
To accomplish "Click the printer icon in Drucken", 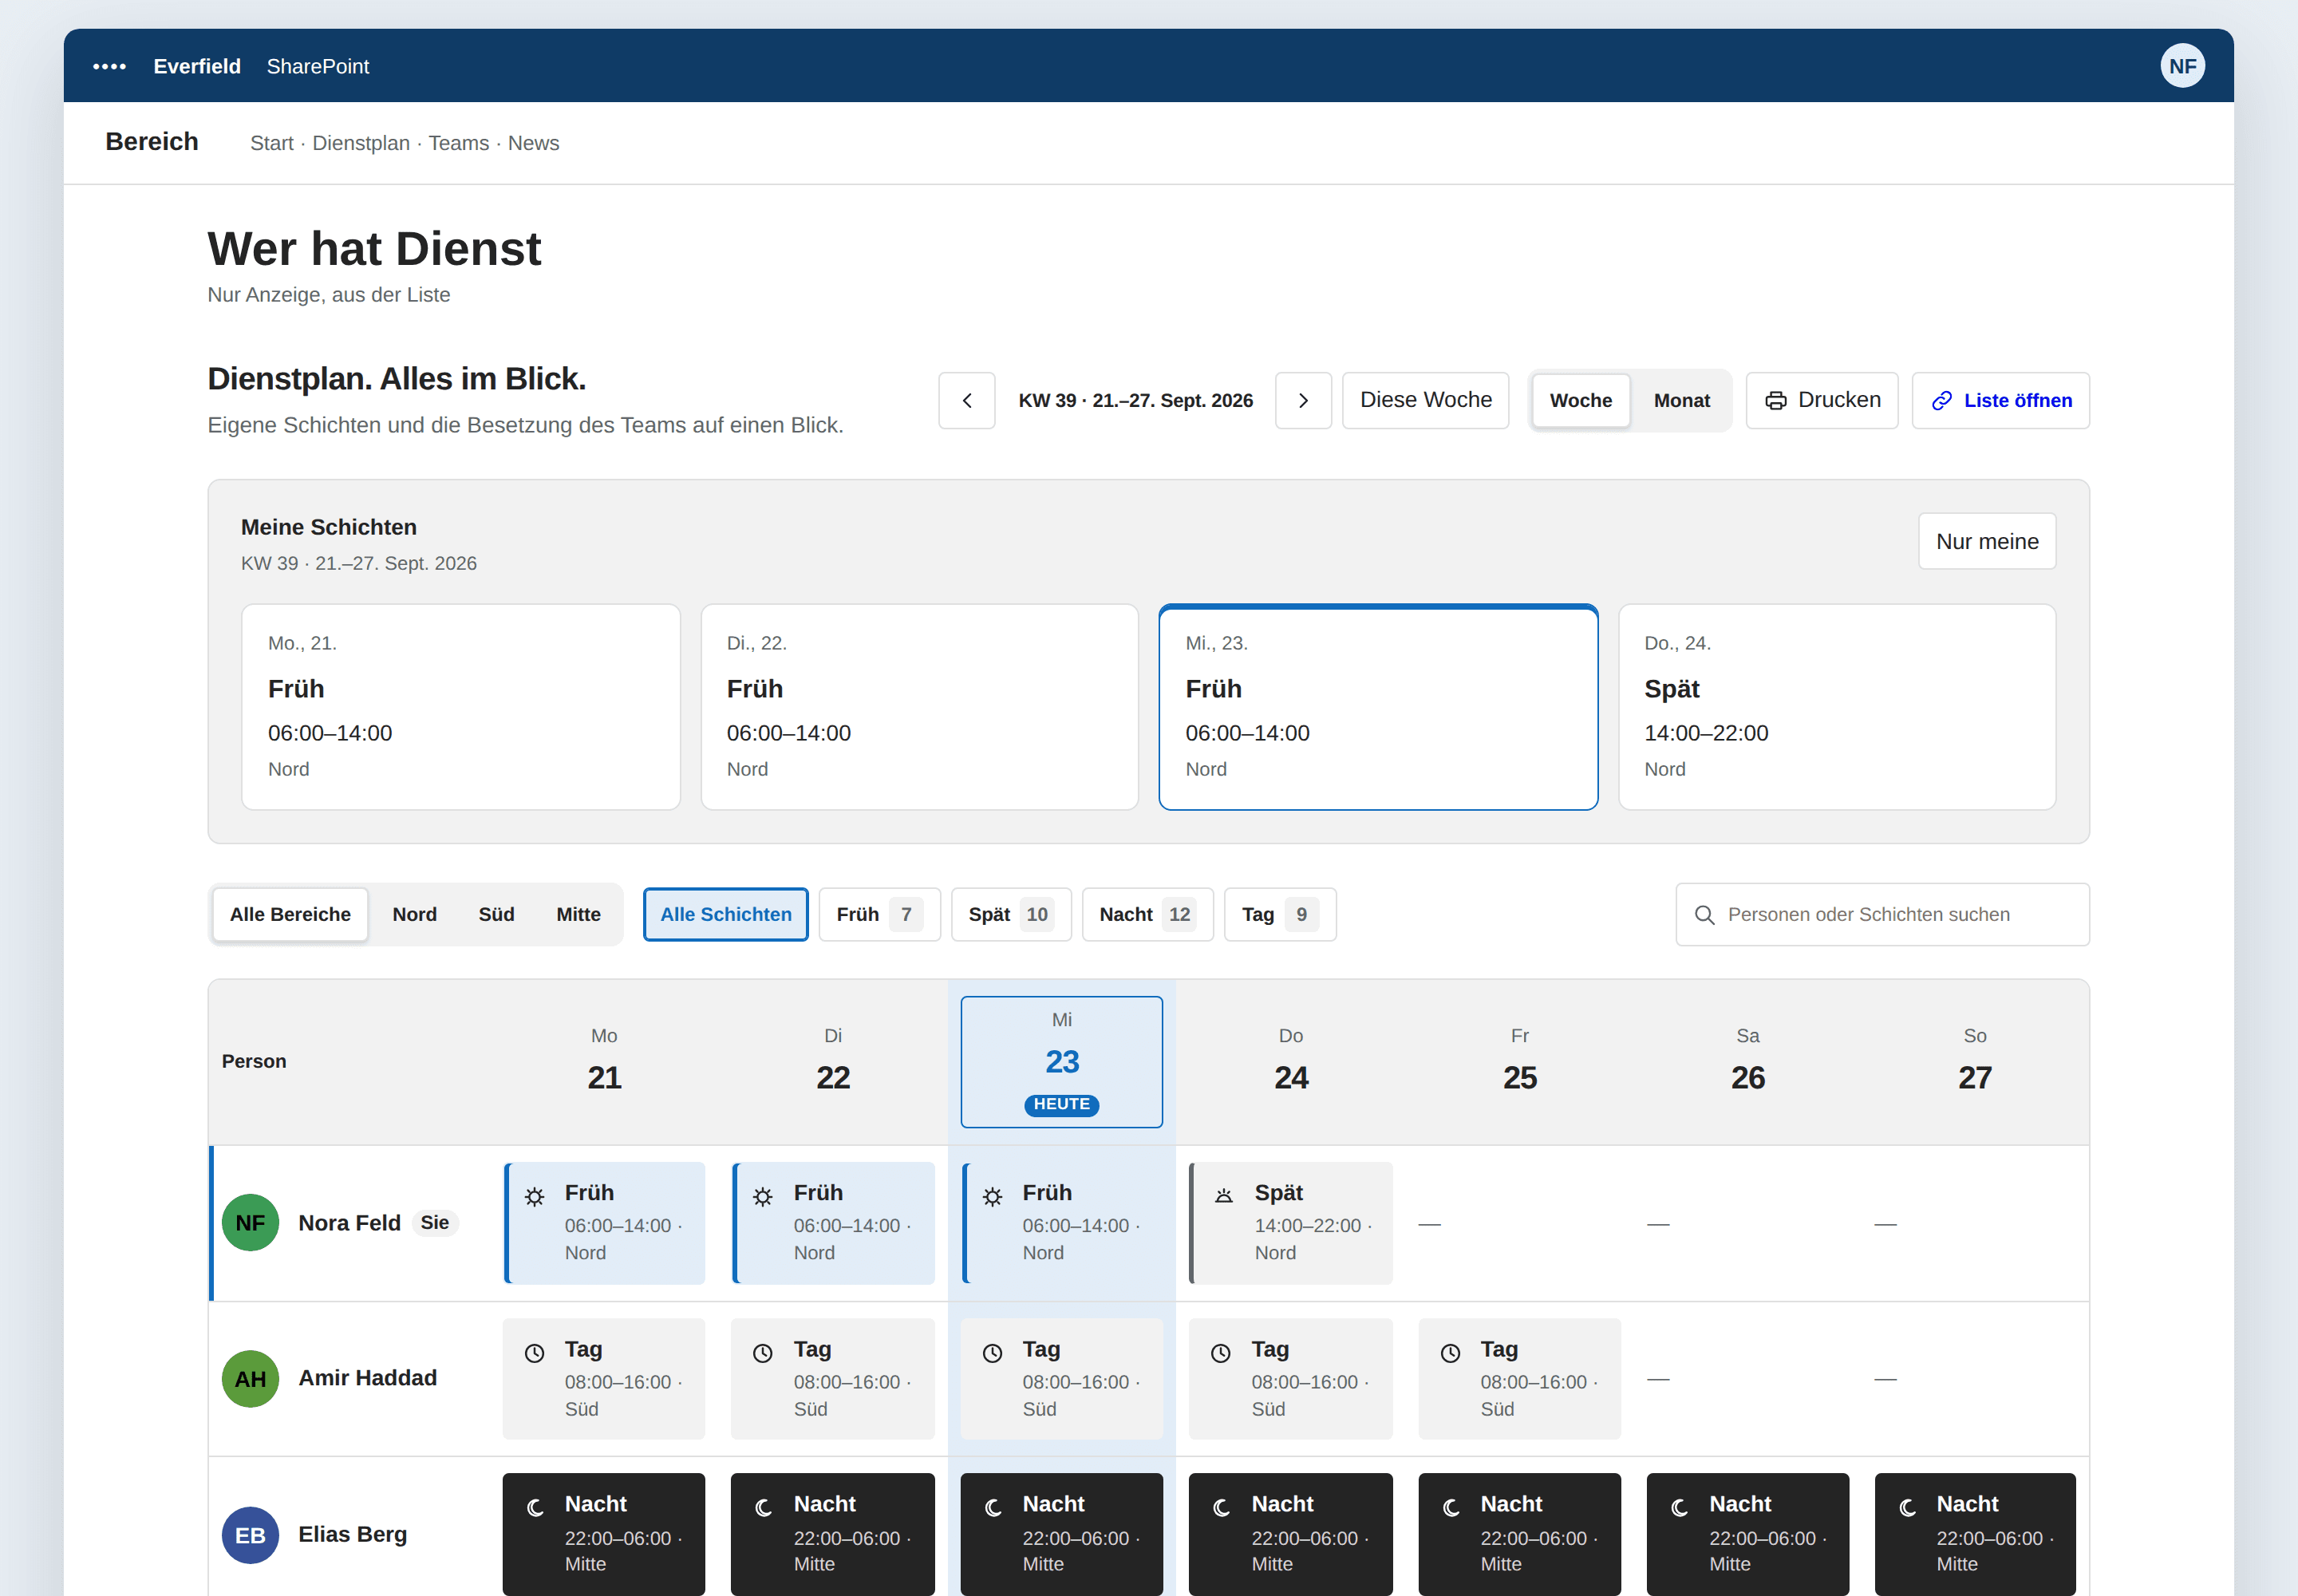I will (x=1775, y=400).
